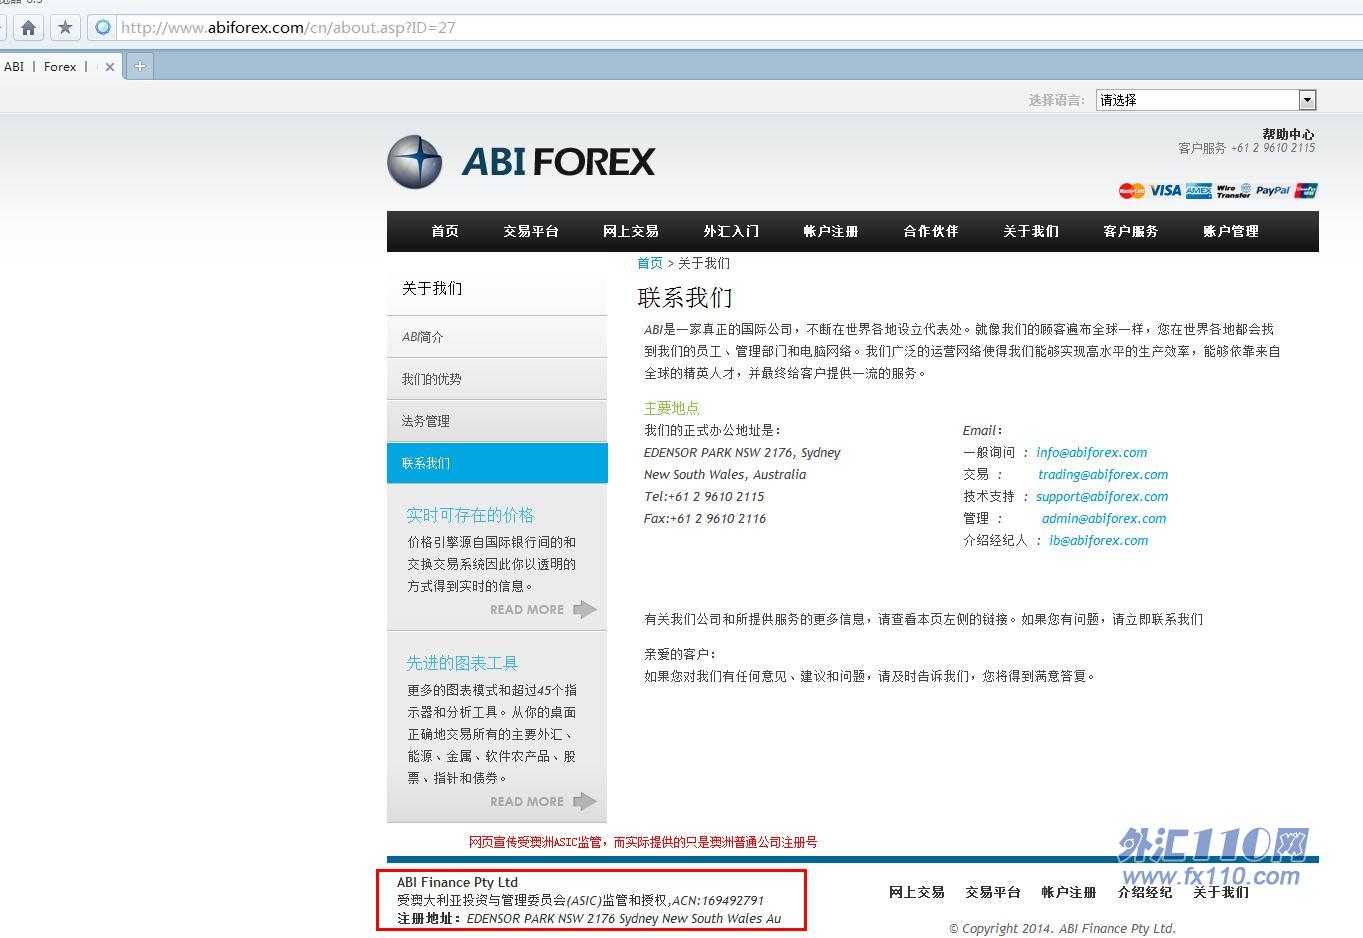Click the New South Wales, Australia line
This screenshot has width=1363, height=938.
[x=725, y=474]
